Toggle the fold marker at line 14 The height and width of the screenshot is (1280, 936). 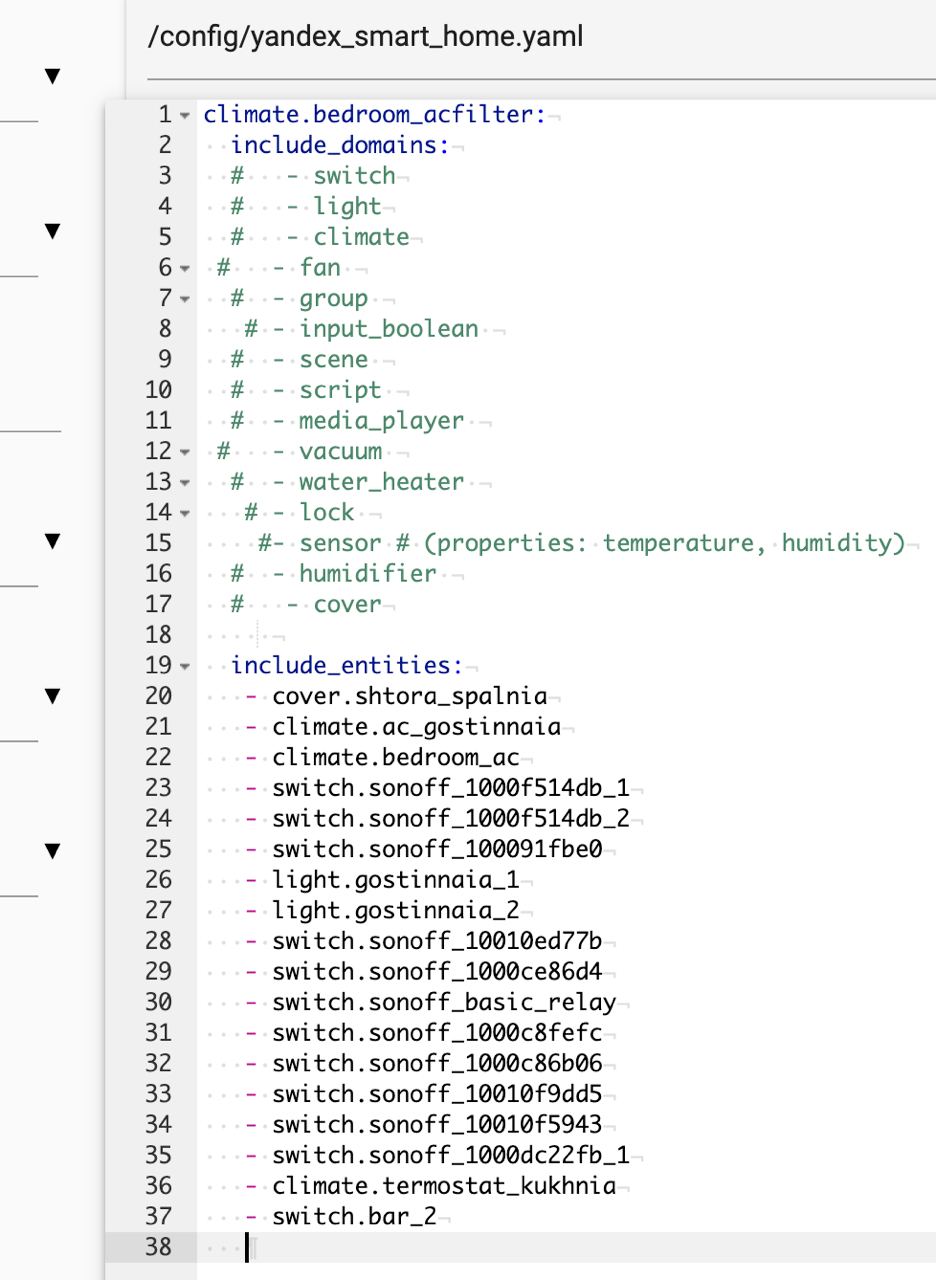[185, 514]
